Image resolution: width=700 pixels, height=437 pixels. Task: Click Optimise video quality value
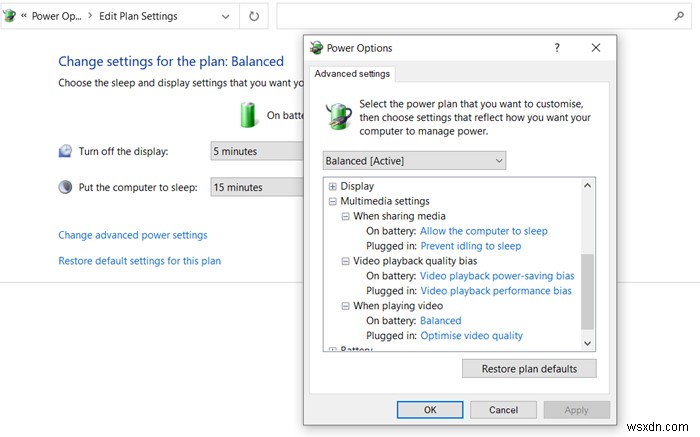(471, 336)
